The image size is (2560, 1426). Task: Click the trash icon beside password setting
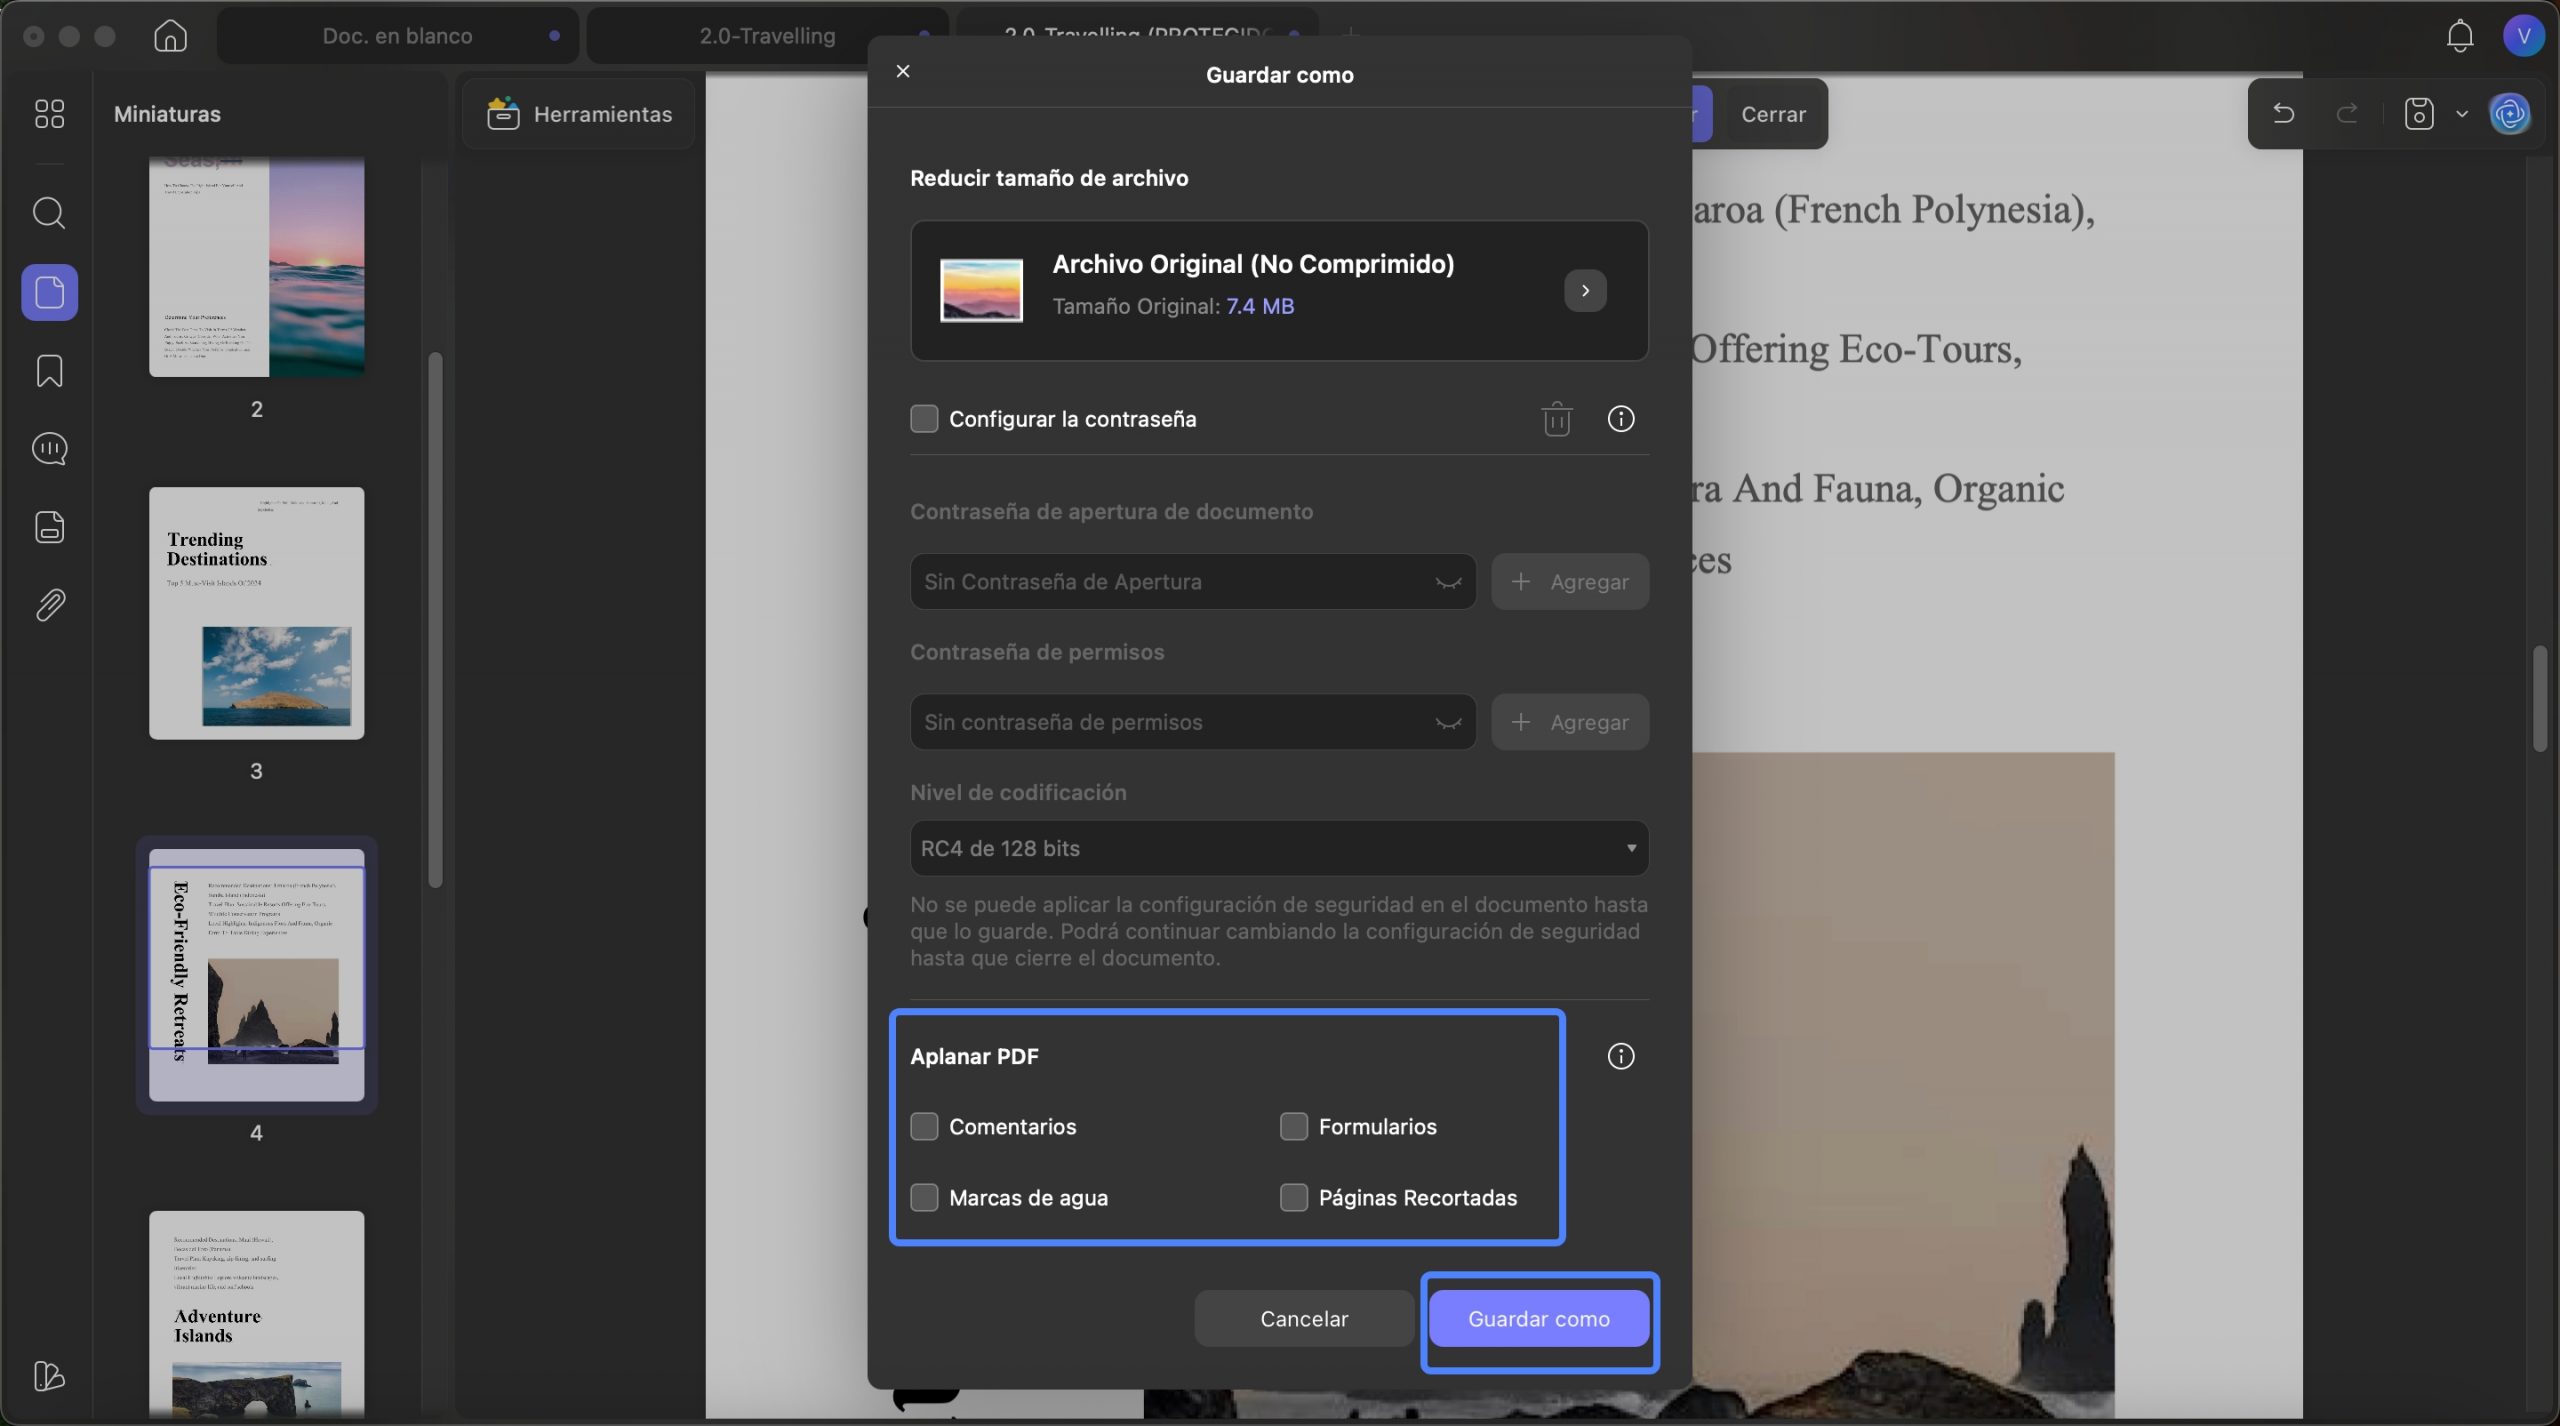1556,419
